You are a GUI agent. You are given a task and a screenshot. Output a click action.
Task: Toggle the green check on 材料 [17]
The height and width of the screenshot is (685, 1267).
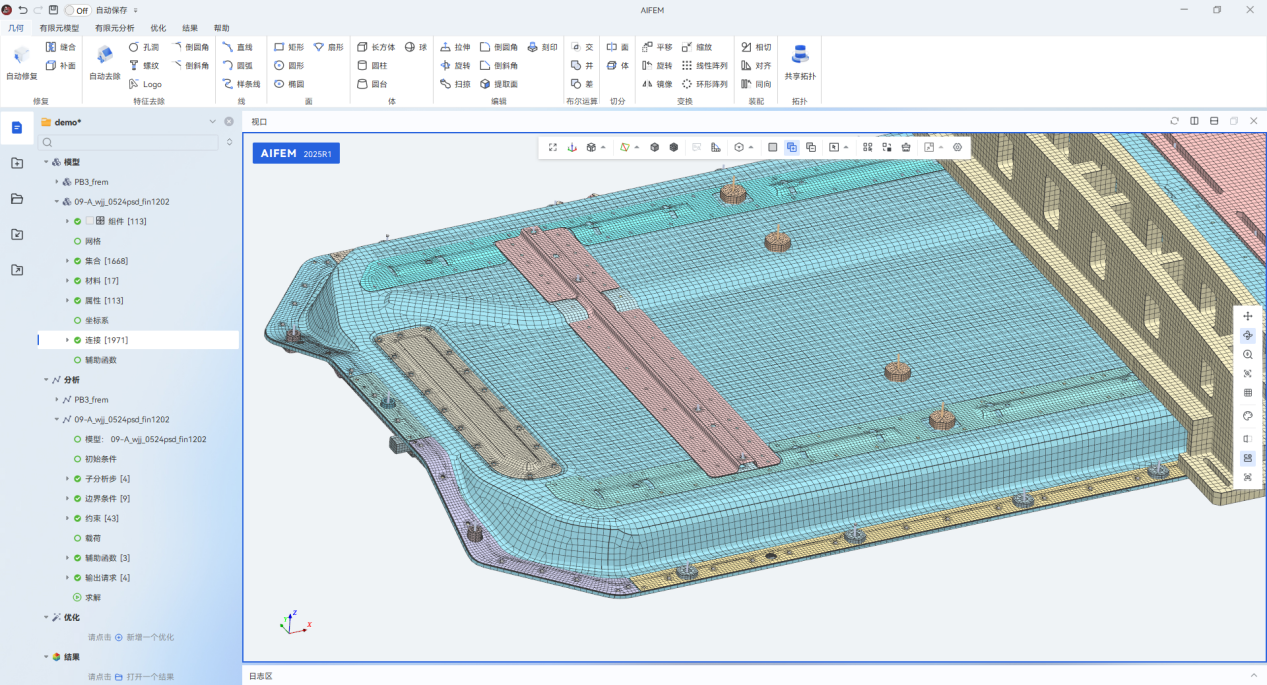click(77, 281)
